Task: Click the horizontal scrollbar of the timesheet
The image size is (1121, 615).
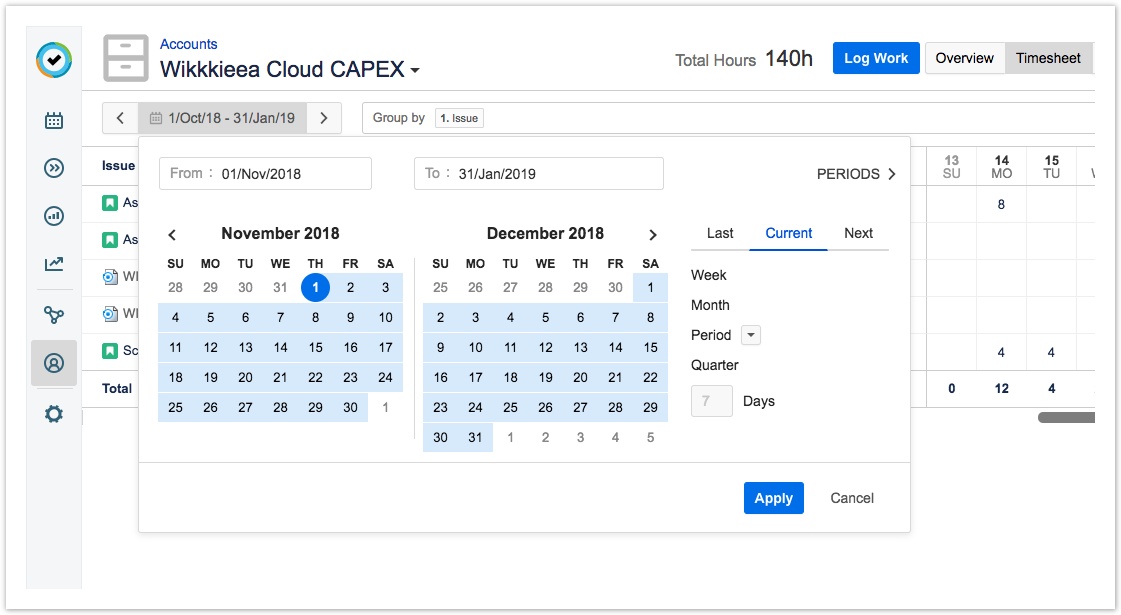Action: tap(1066, 417)
